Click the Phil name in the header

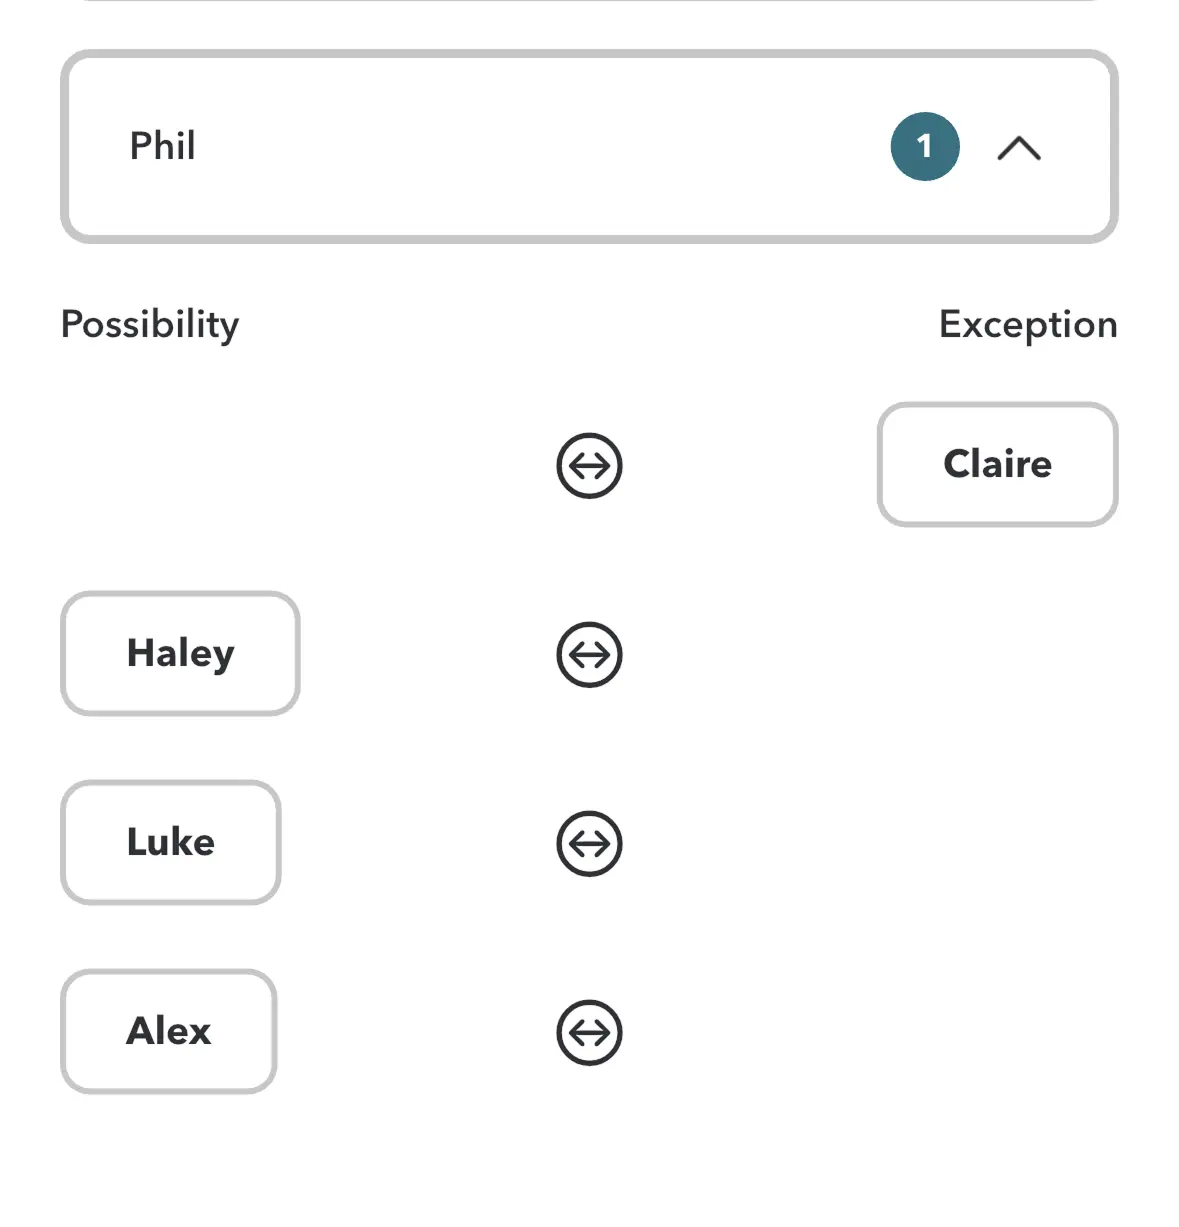pyautogui.click(x=162, y=146)
